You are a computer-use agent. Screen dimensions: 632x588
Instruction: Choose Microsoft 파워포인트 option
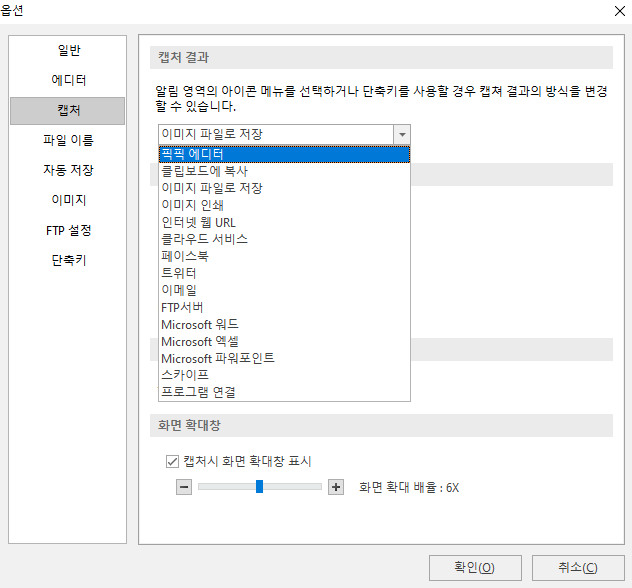point(285,359)
